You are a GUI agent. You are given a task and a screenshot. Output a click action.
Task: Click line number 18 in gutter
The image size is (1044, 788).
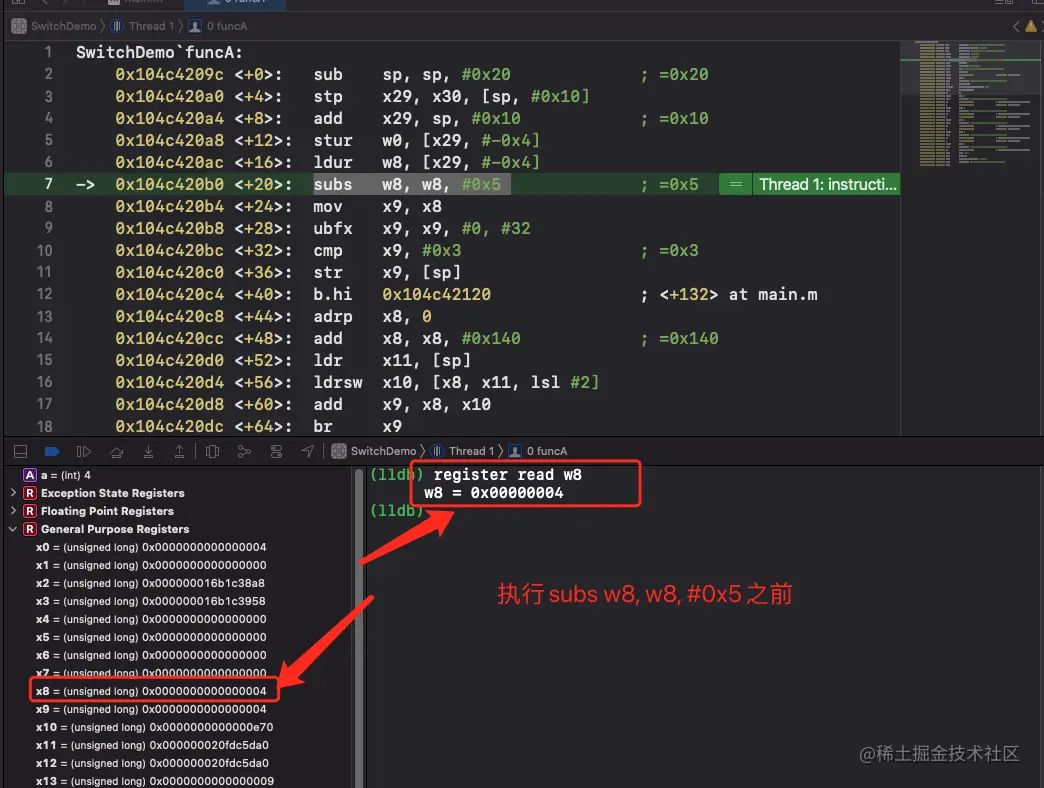point(45,426)
